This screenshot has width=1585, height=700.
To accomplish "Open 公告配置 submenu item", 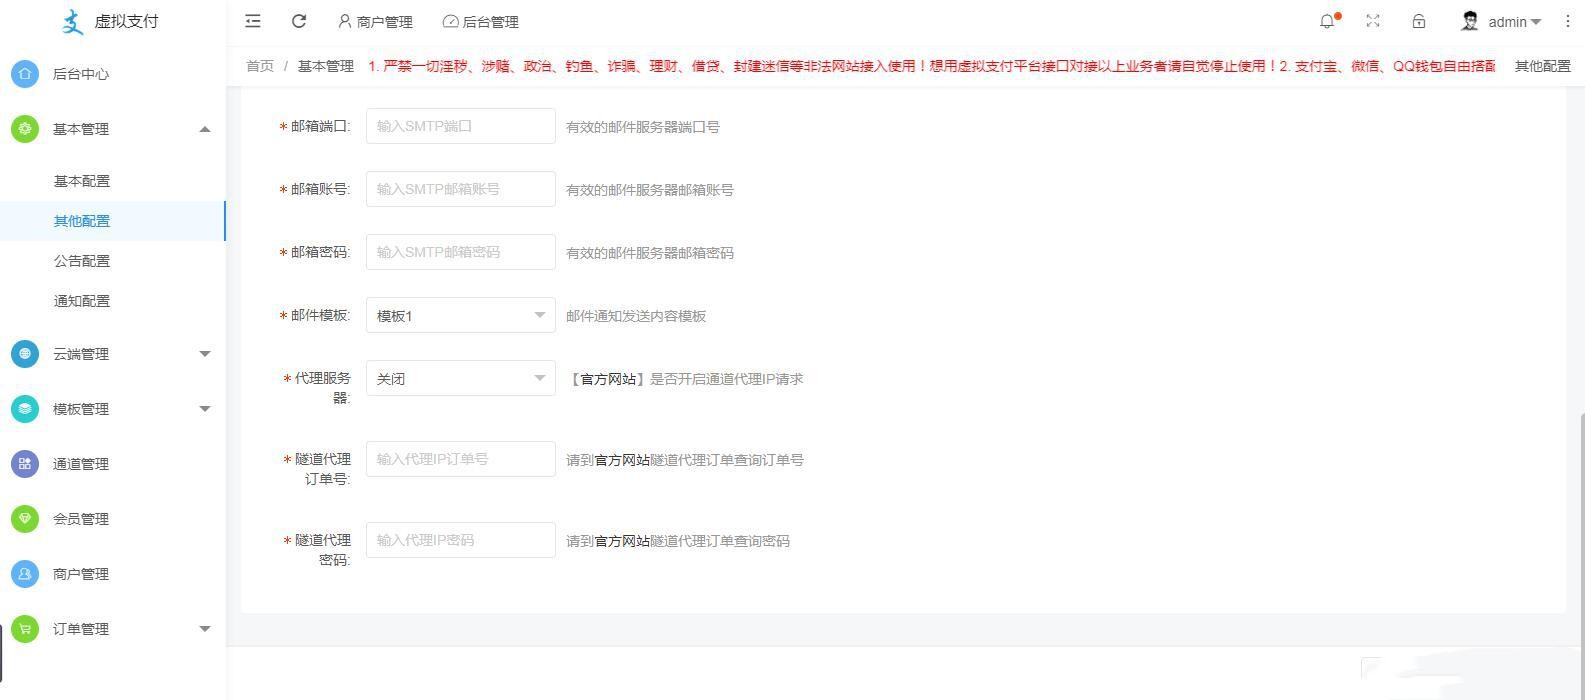I will [82, 261].
